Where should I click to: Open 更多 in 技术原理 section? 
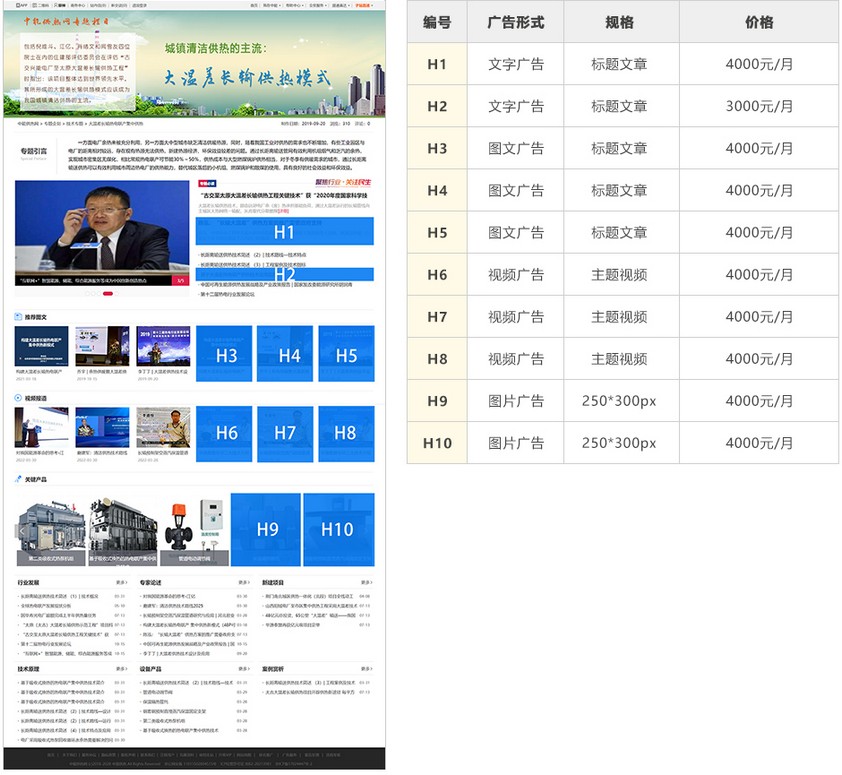point(121,668)
